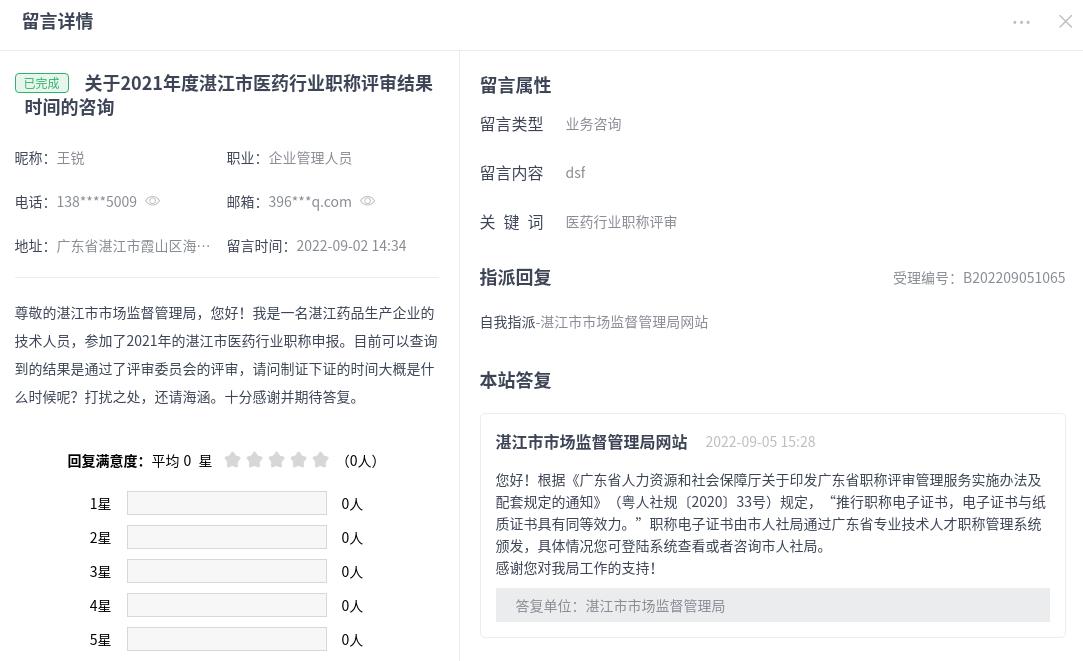Click the 5星 rating bar

(x=227, y=640)
